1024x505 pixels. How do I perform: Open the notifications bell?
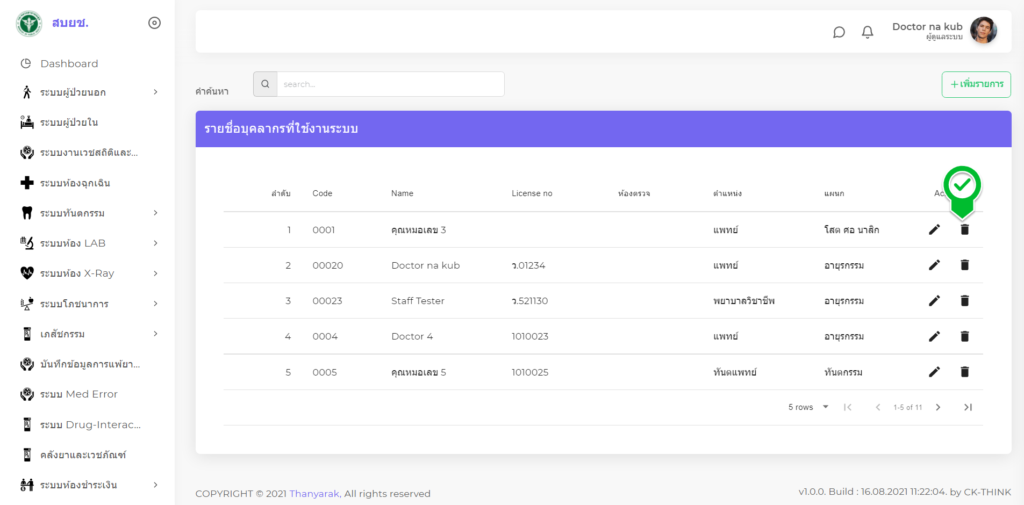(x=867, y=32)
